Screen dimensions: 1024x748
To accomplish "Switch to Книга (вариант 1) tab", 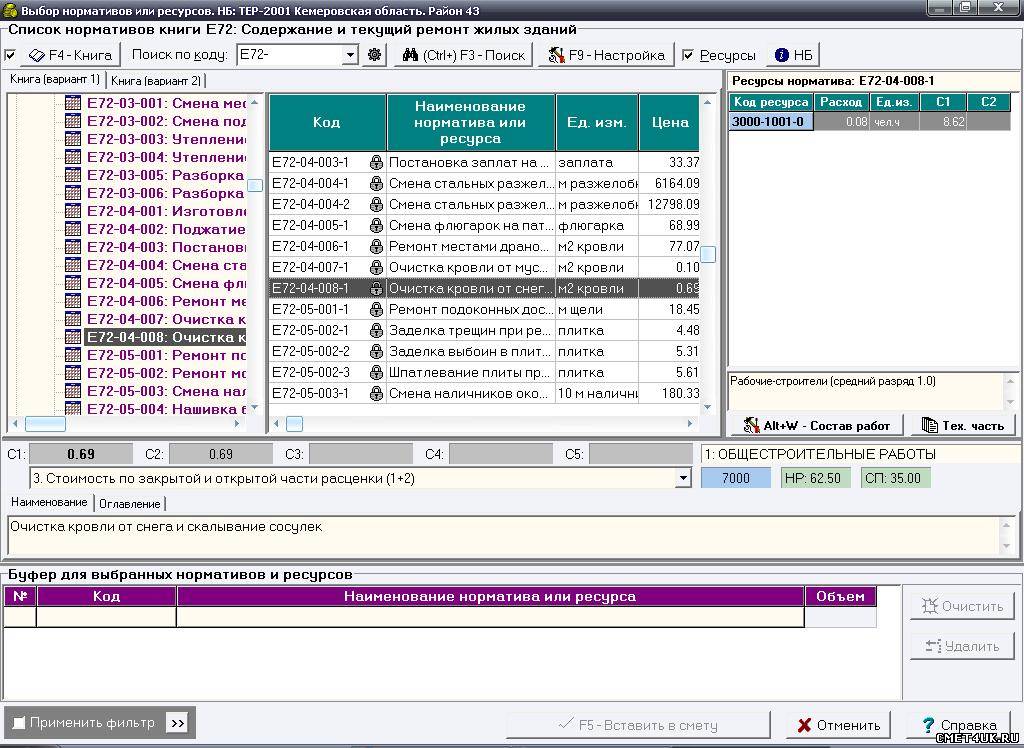I will tap(54, 80).
